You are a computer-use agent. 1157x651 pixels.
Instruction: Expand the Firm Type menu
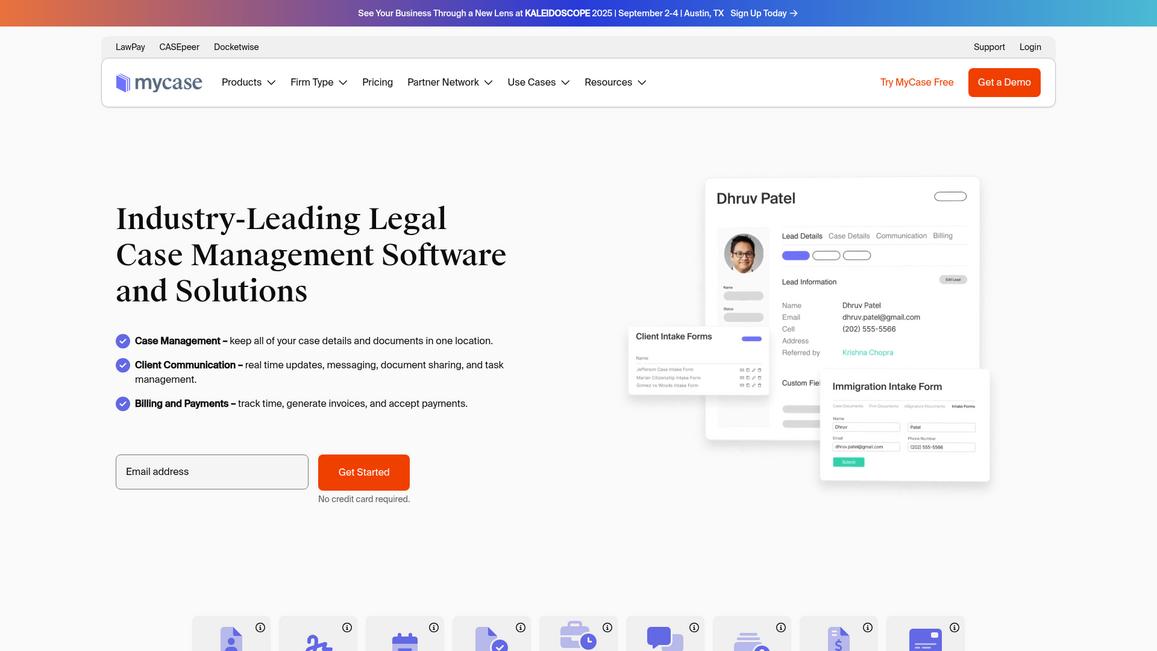click(319, 83)
